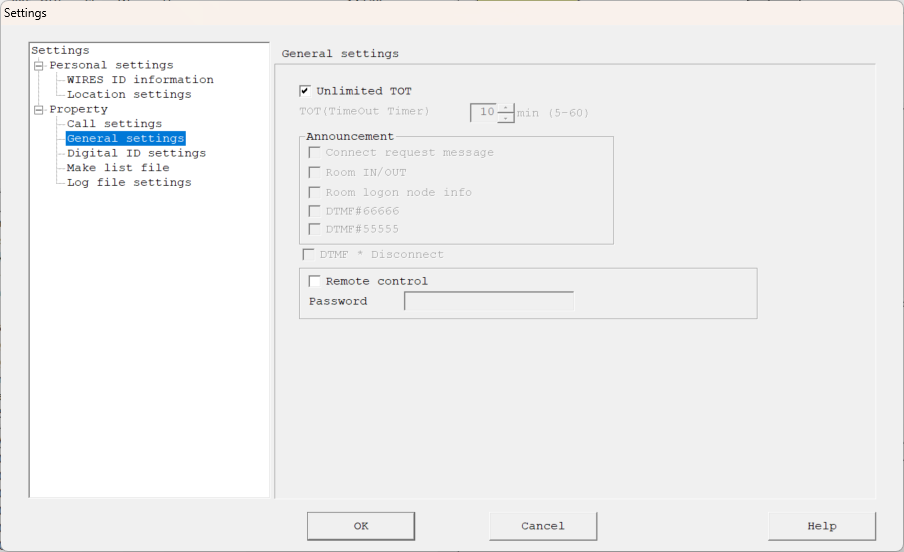Toggle the Connect request message checkbox
The width and height of the screenshot is (904, 552).
tap(315, 153)
